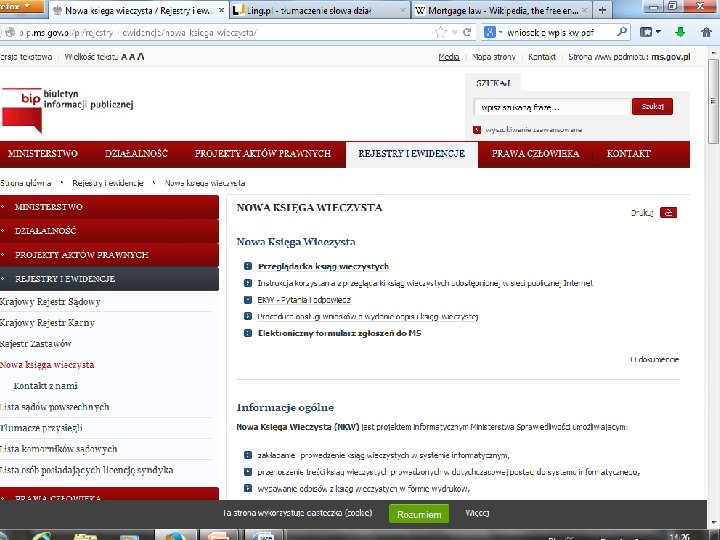Click the site search phrase input field

point(552,107)
